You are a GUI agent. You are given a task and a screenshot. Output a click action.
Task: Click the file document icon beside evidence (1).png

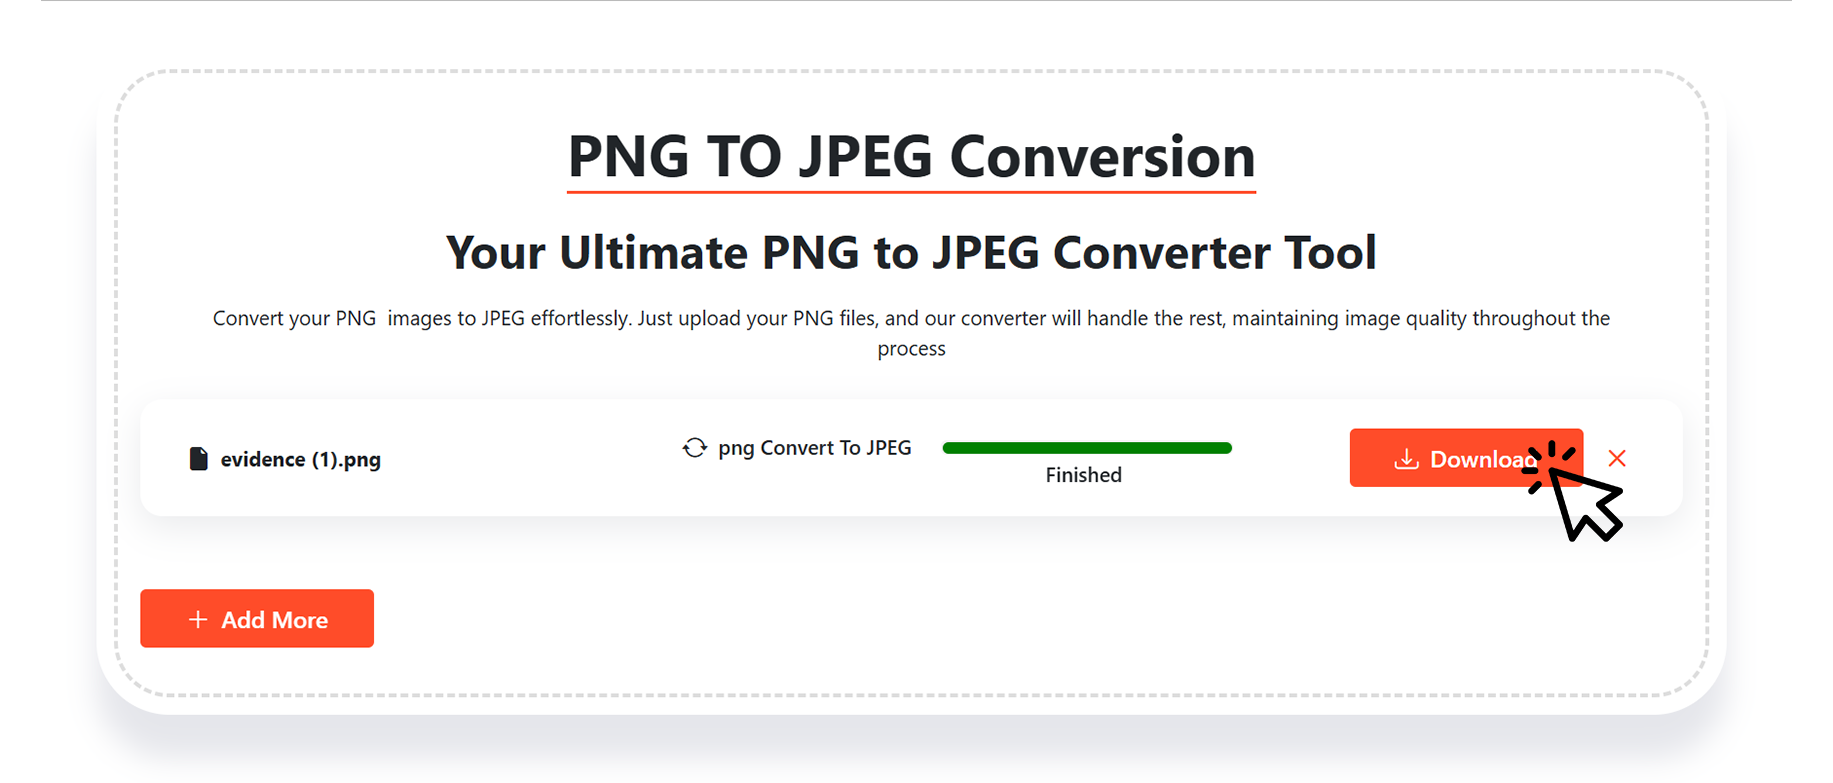point(199,459)
